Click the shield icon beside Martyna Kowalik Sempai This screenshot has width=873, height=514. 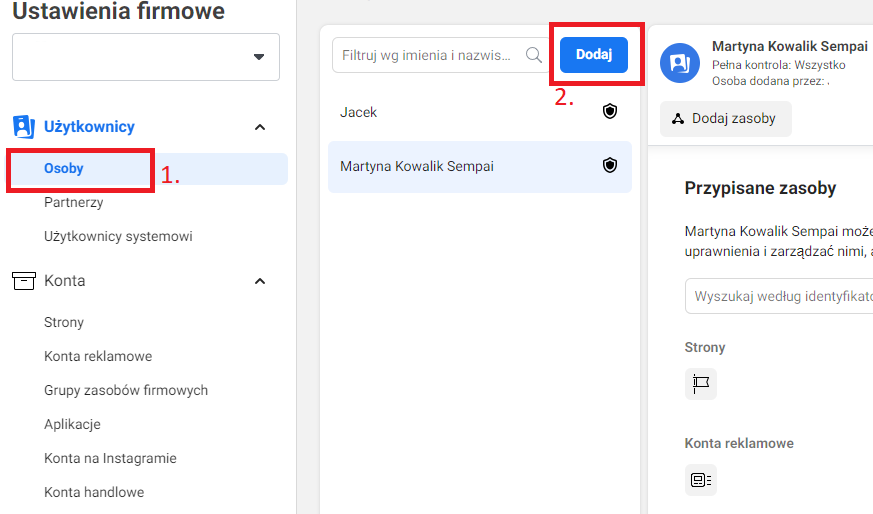click(x=610, y=165)
